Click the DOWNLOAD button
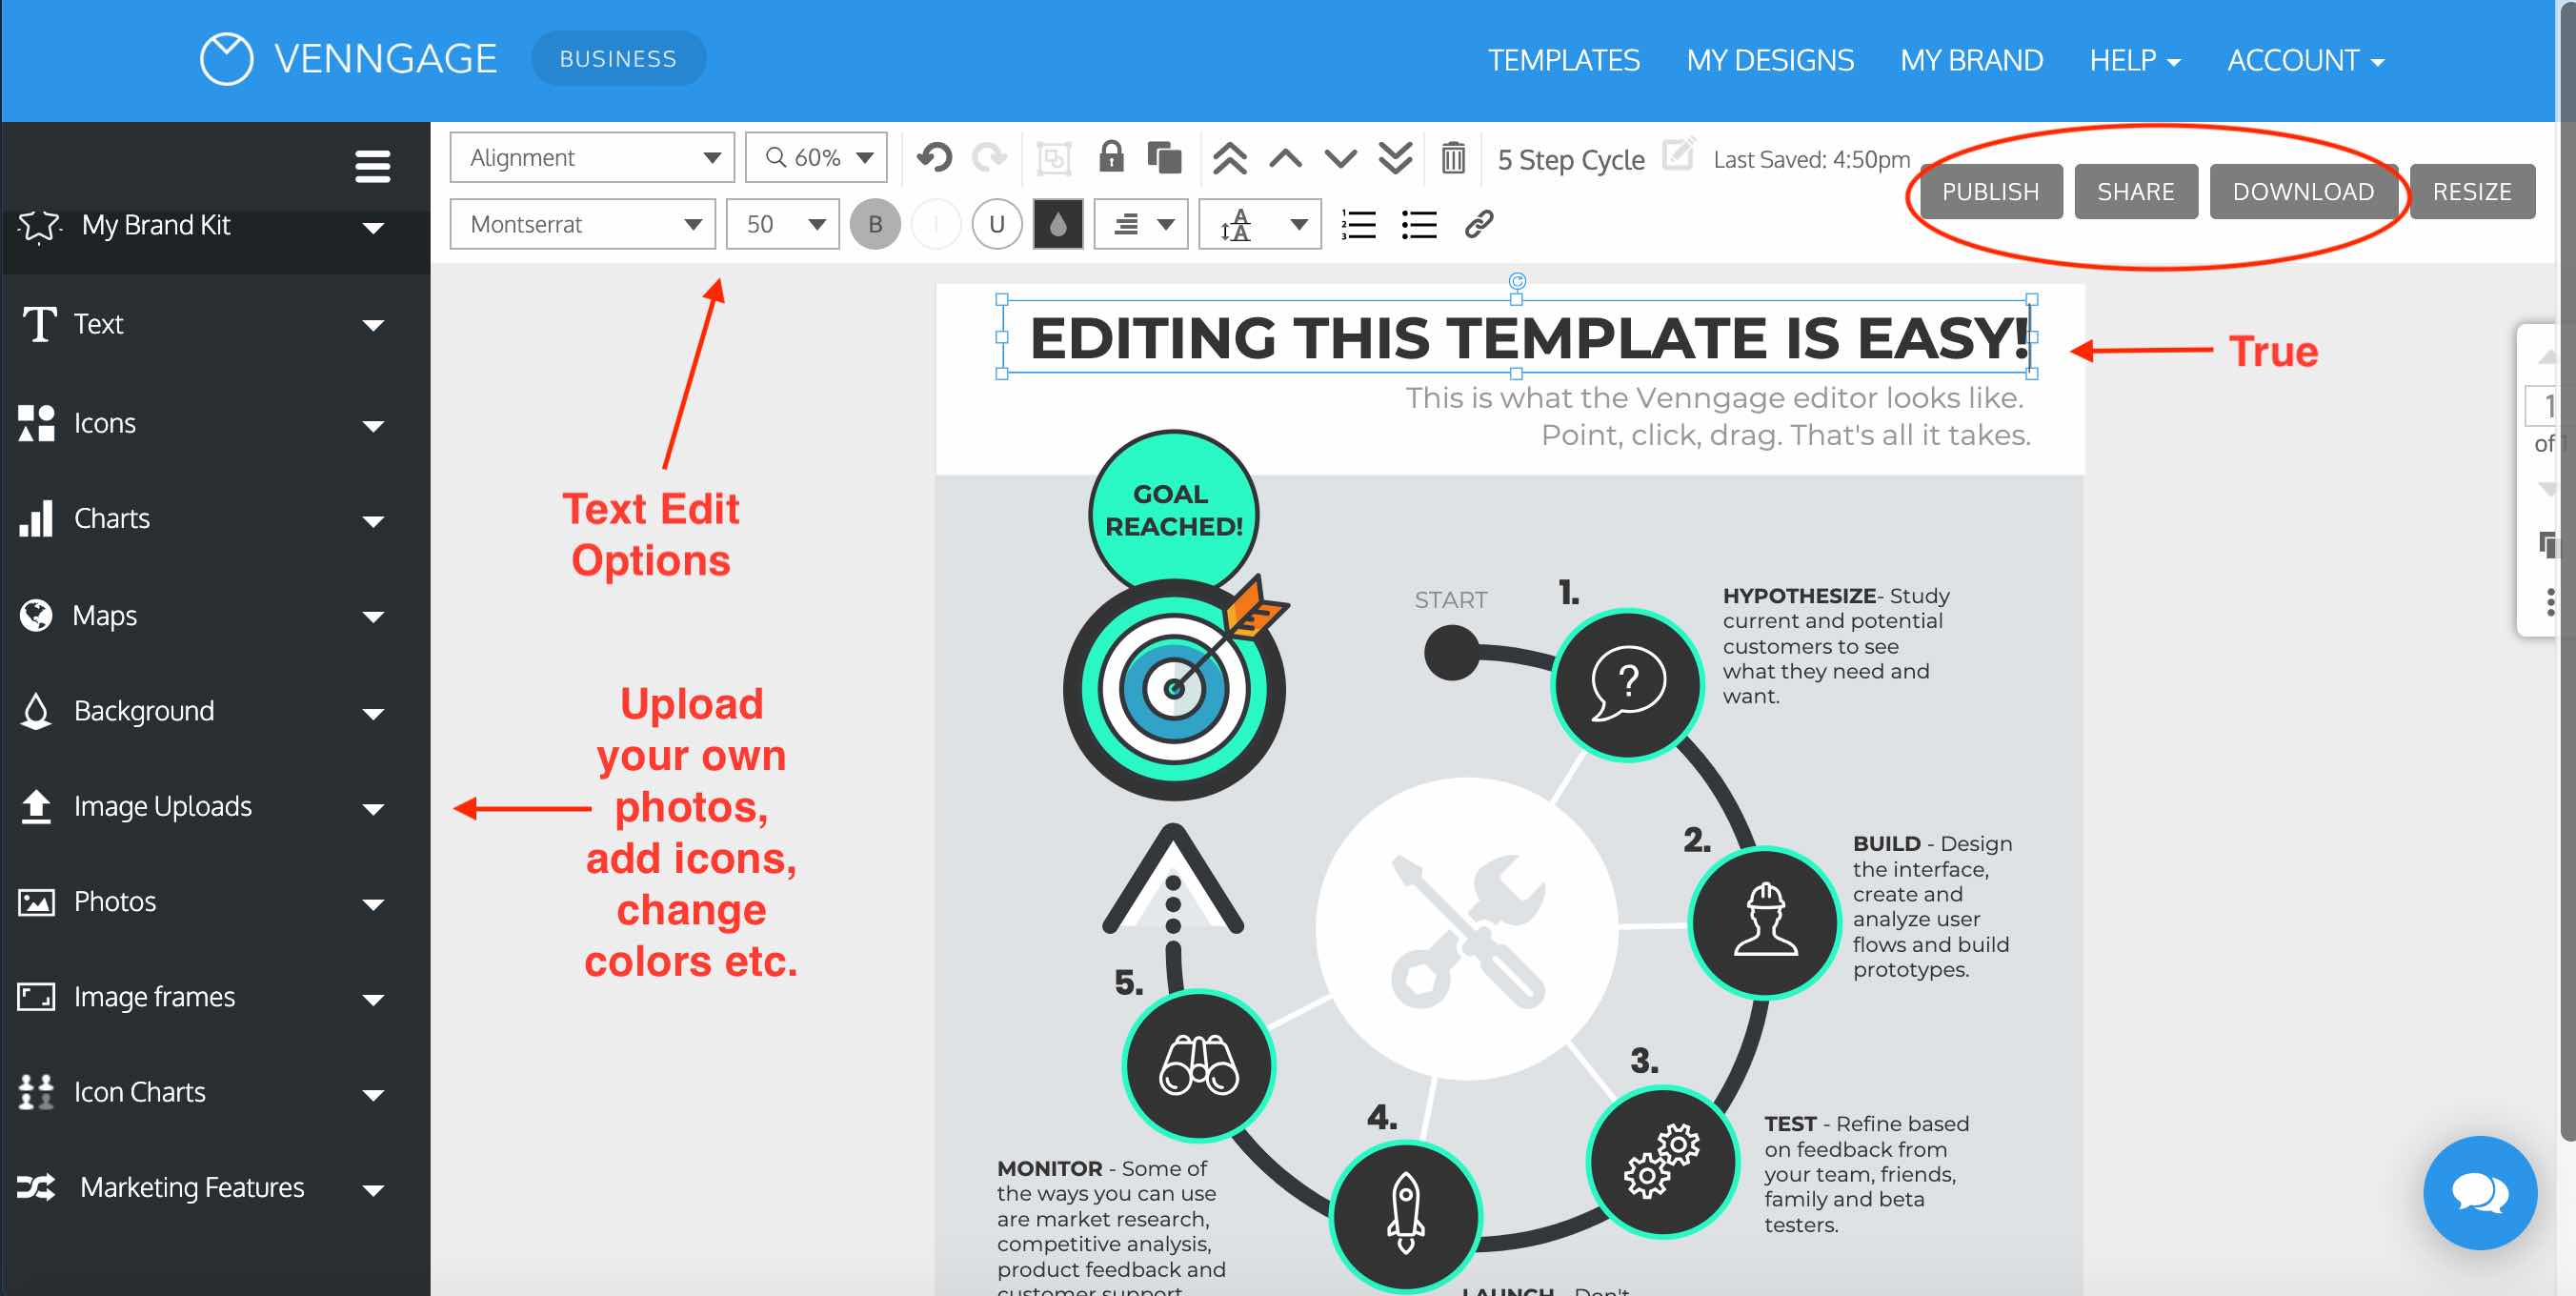This screenshot has height=1296, width=2576. 2304,192
